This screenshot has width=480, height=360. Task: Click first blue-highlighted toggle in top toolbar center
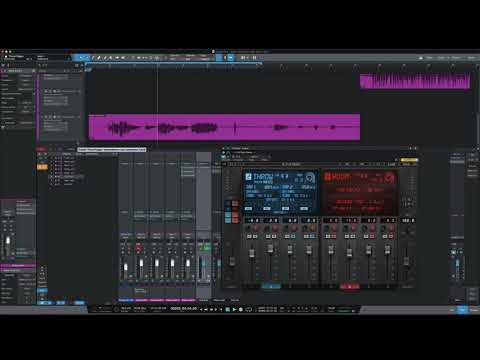pos(219,58)
